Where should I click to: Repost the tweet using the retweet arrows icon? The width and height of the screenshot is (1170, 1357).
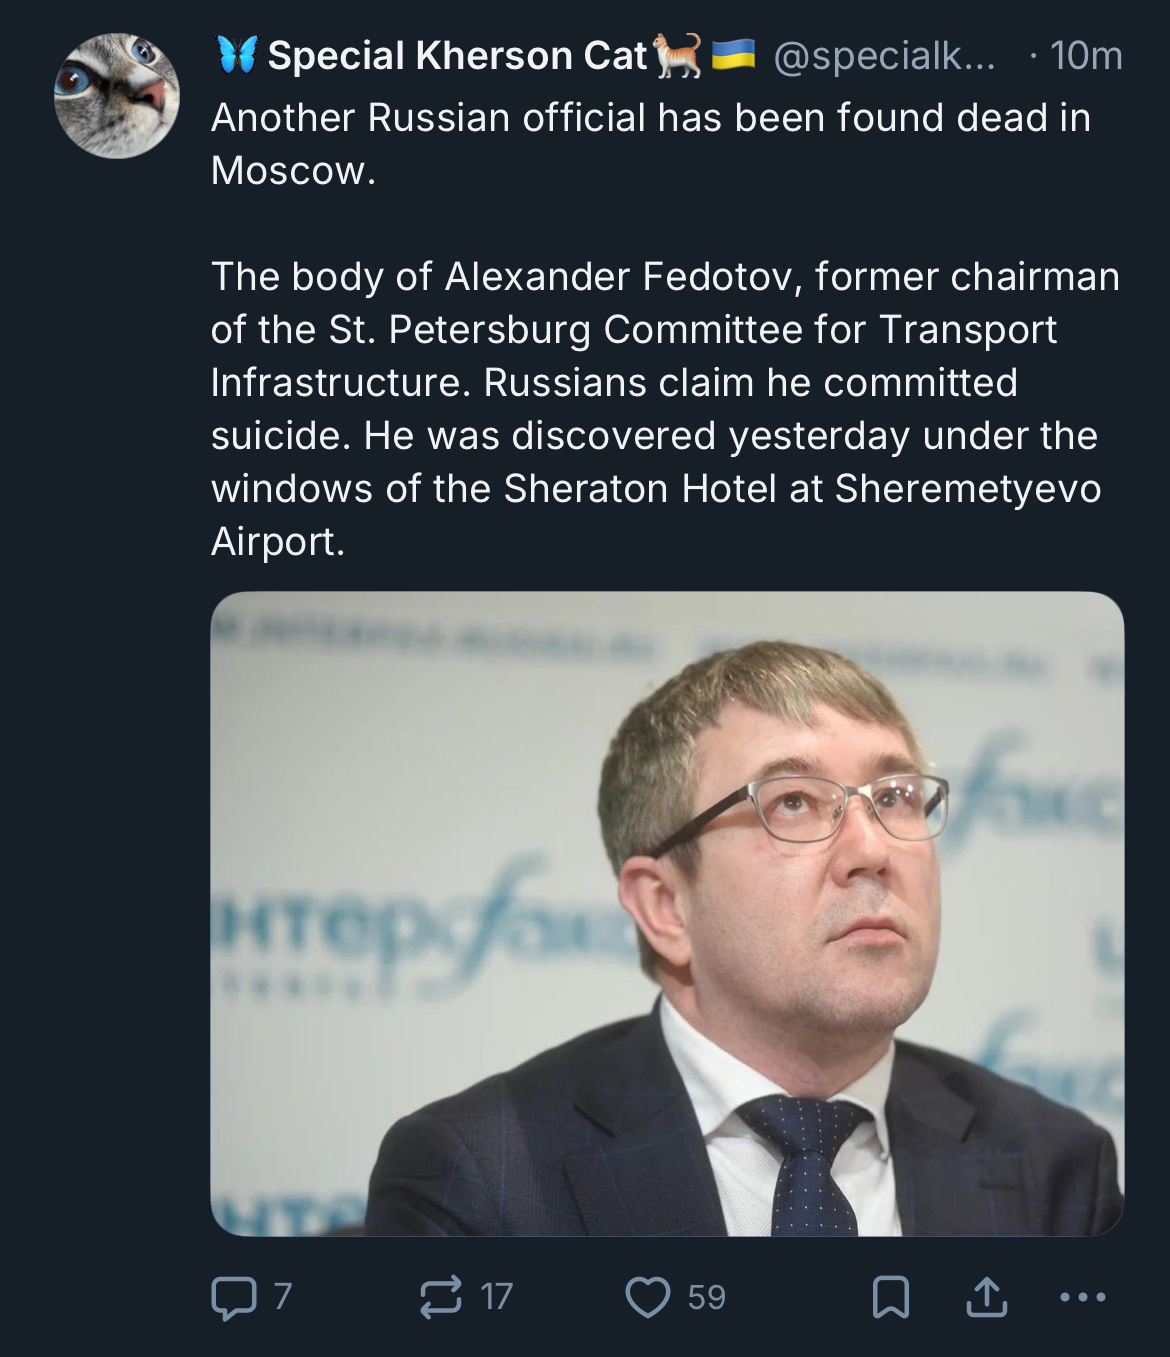440,1297
